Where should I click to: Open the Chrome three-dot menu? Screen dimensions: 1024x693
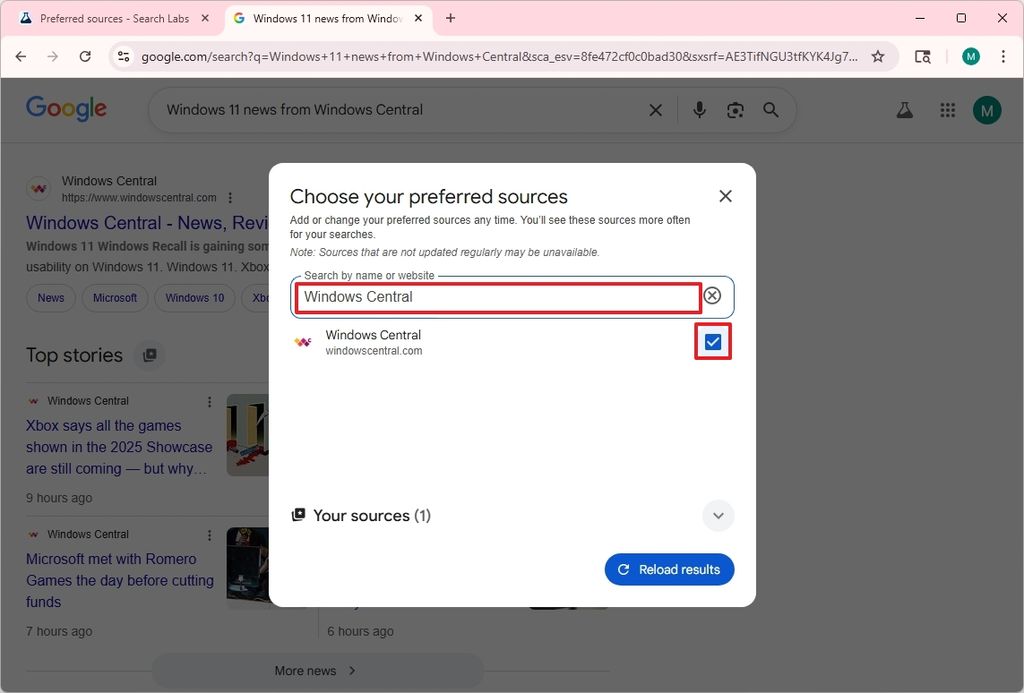click(1003, 57)
